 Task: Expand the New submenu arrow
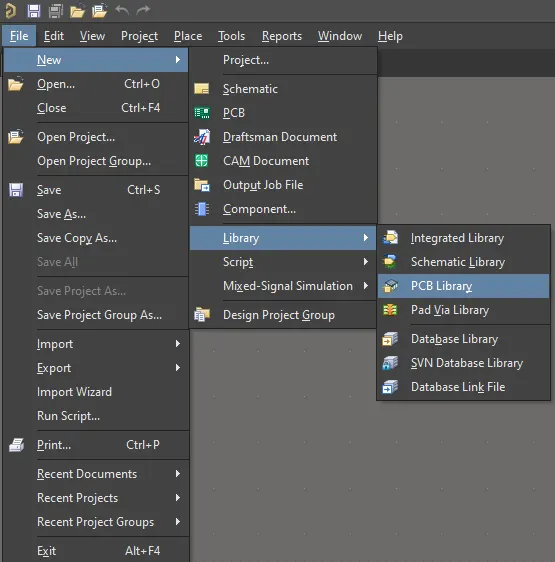click(178, 59)
